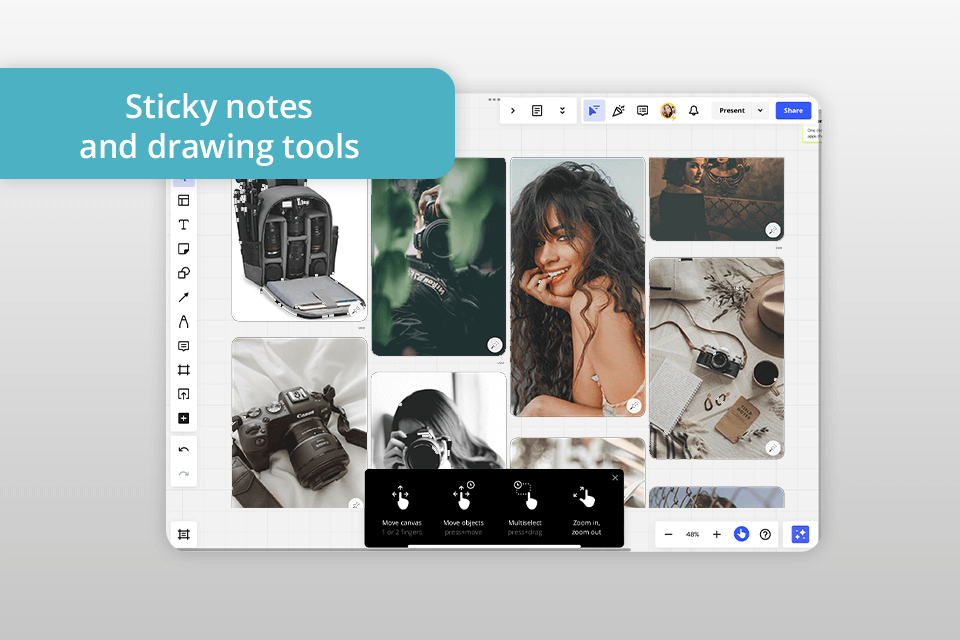
Task: Open frames panel at bottom left
Action: coord(183,534)
